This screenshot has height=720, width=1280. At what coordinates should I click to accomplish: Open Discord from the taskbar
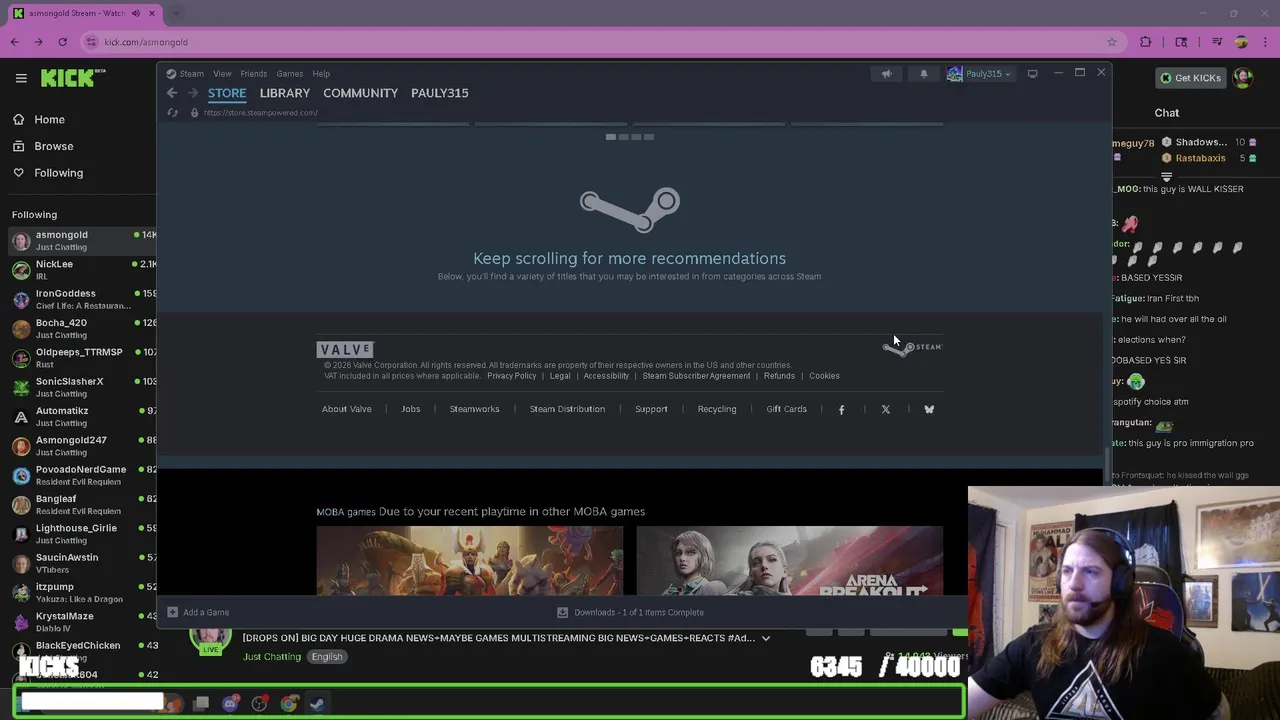[231, 703]
